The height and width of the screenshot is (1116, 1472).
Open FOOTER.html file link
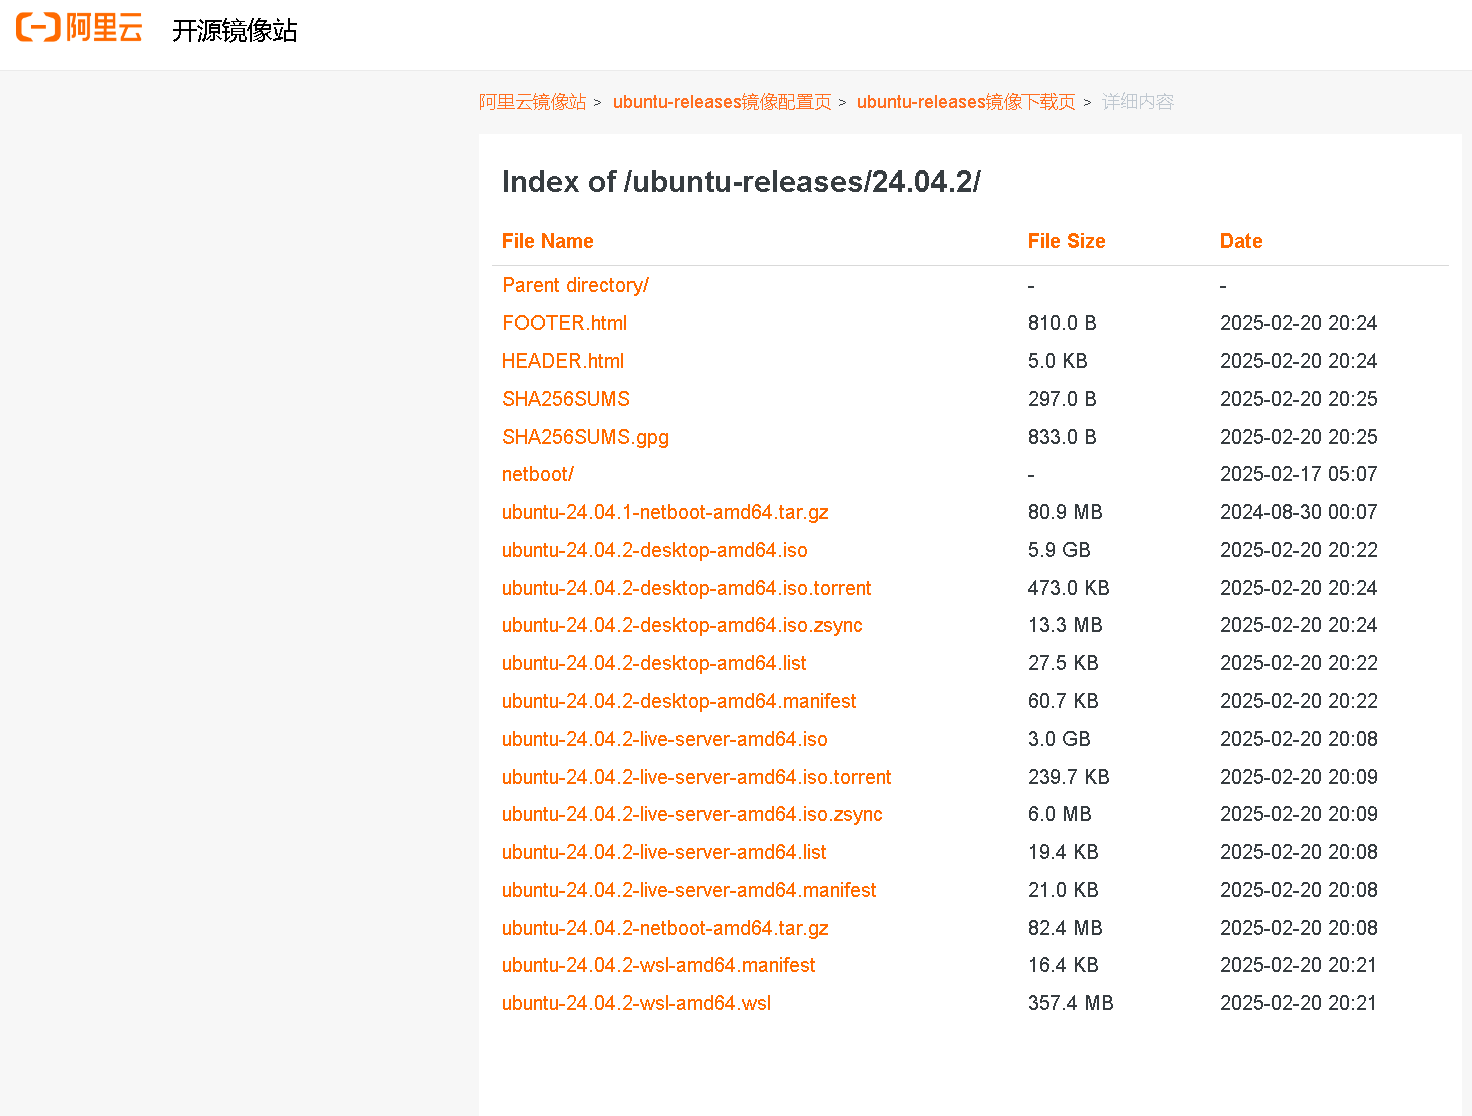click(565, 323)
